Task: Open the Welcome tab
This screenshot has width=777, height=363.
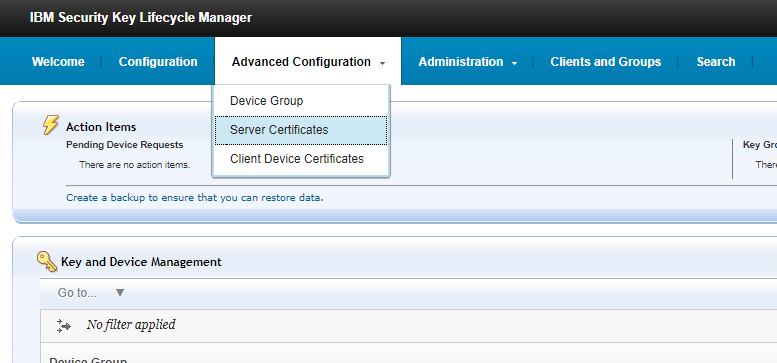Action: point(58,62)
